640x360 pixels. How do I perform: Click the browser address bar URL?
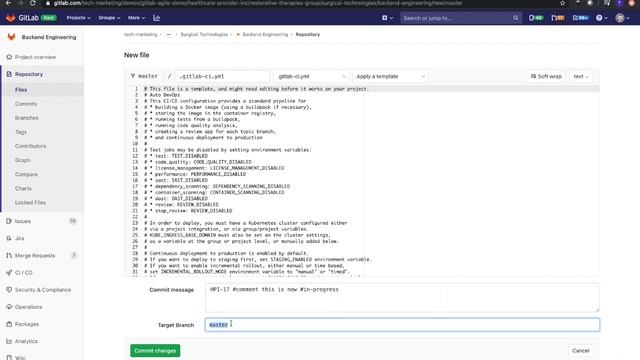[x=258, y=3]
